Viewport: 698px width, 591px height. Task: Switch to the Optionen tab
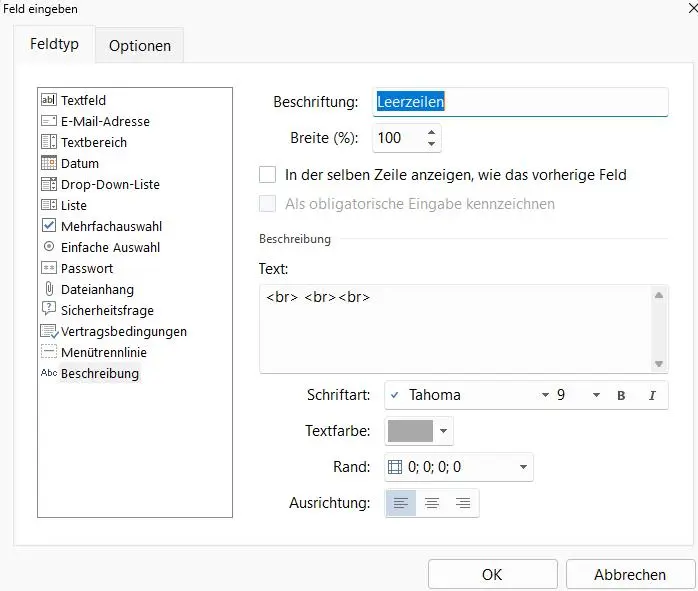pyautogui.click(x=140, y=45)
